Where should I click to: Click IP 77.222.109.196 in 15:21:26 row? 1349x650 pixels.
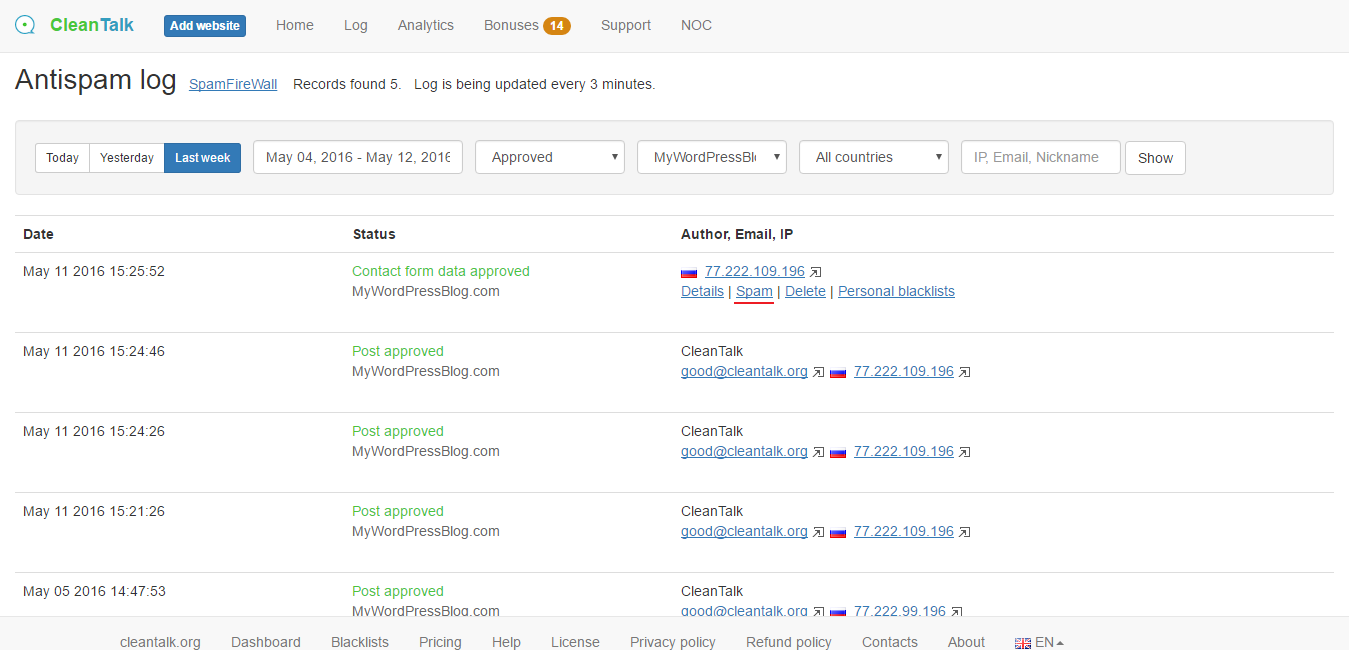pos(904,531)
